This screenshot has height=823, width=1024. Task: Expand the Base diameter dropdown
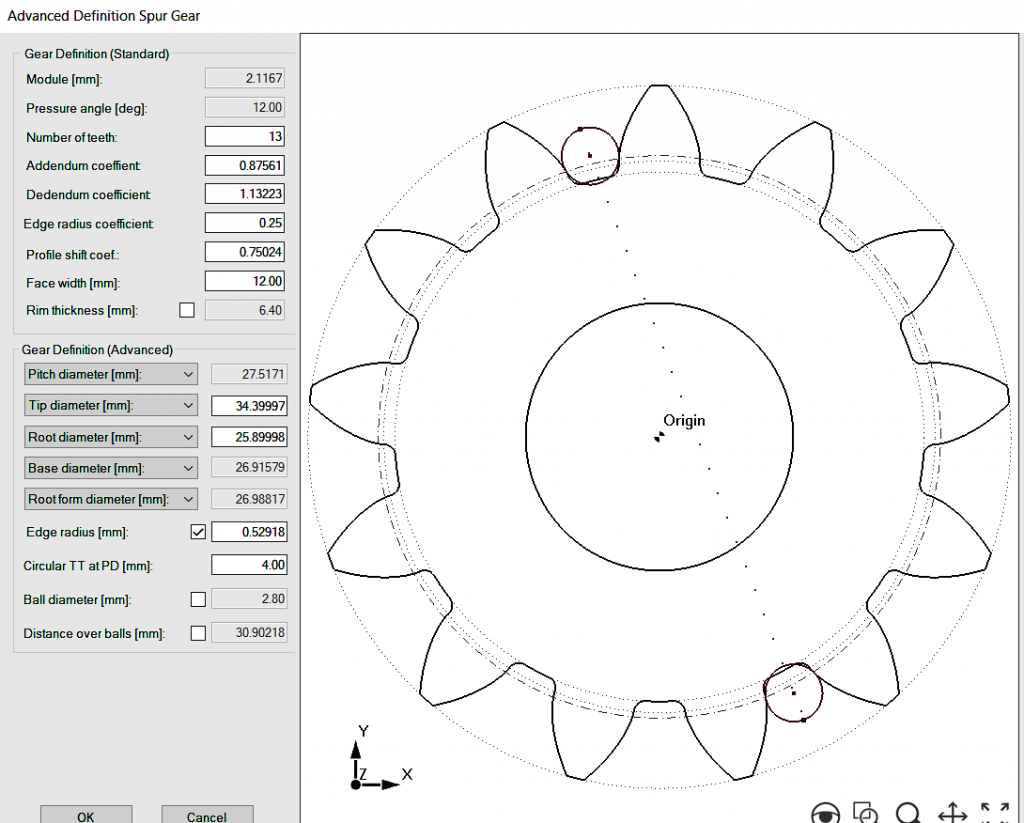pyautogui.click(x=110, y=468)
